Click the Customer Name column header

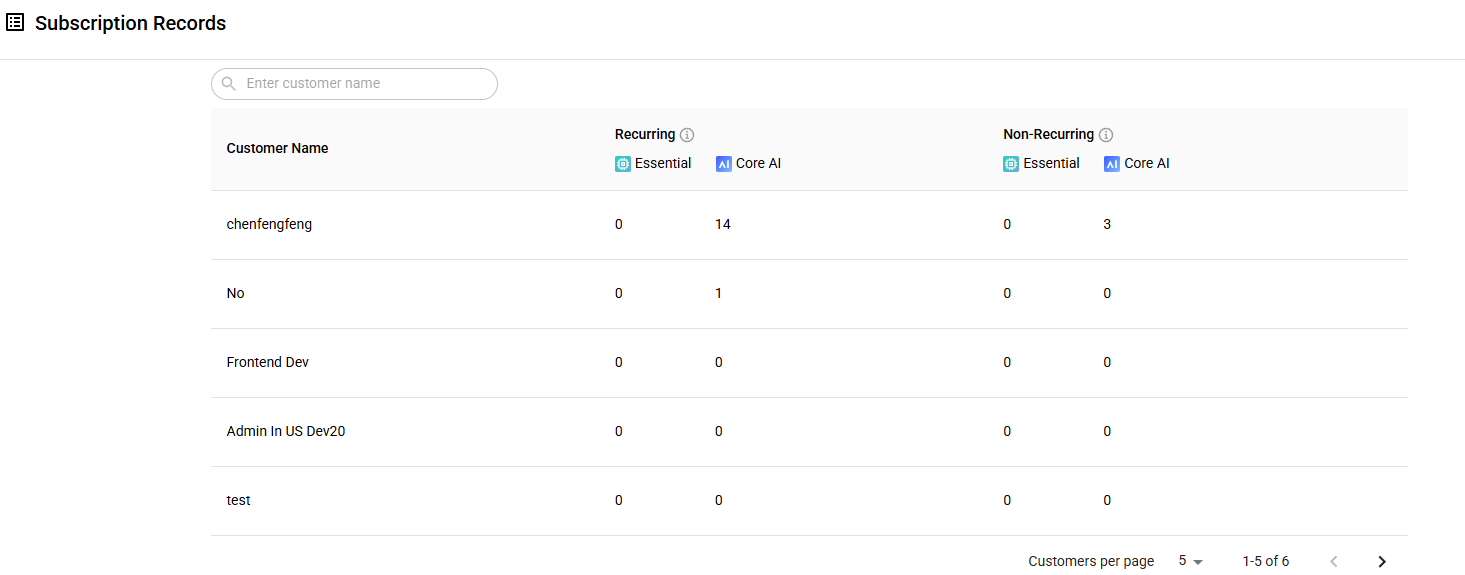point(277,148)
